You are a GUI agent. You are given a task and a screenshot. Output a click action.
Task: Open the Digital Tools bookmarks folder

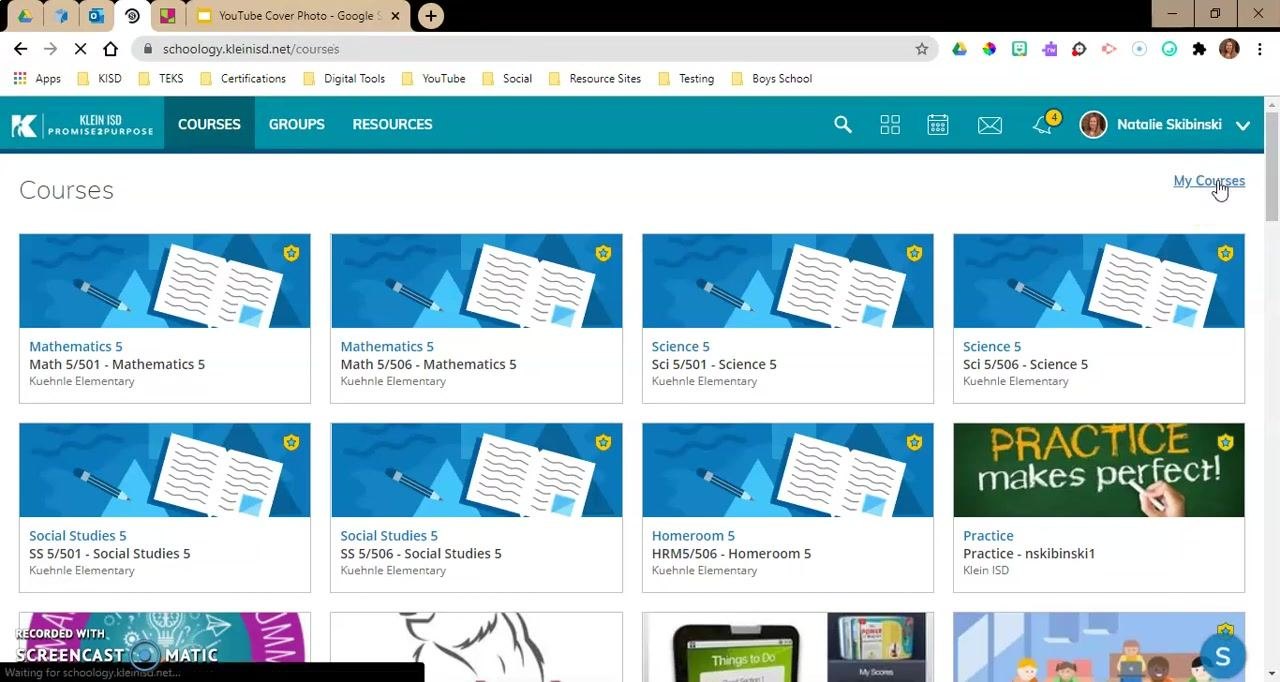(343, 78)
